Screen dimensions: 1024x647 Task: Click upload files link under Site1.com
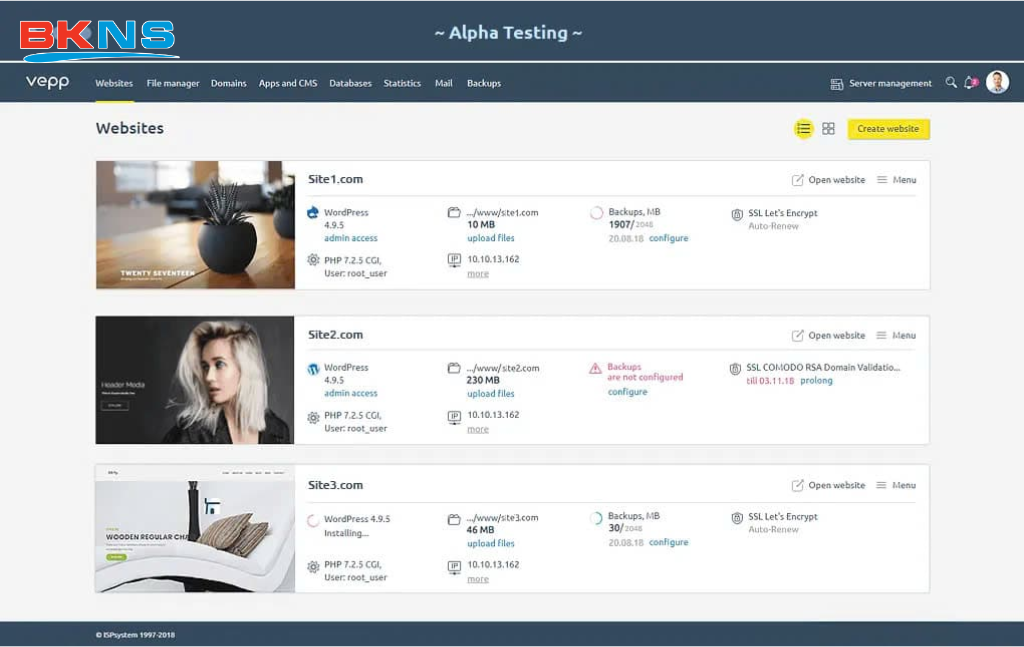click(x=491, y=238)
